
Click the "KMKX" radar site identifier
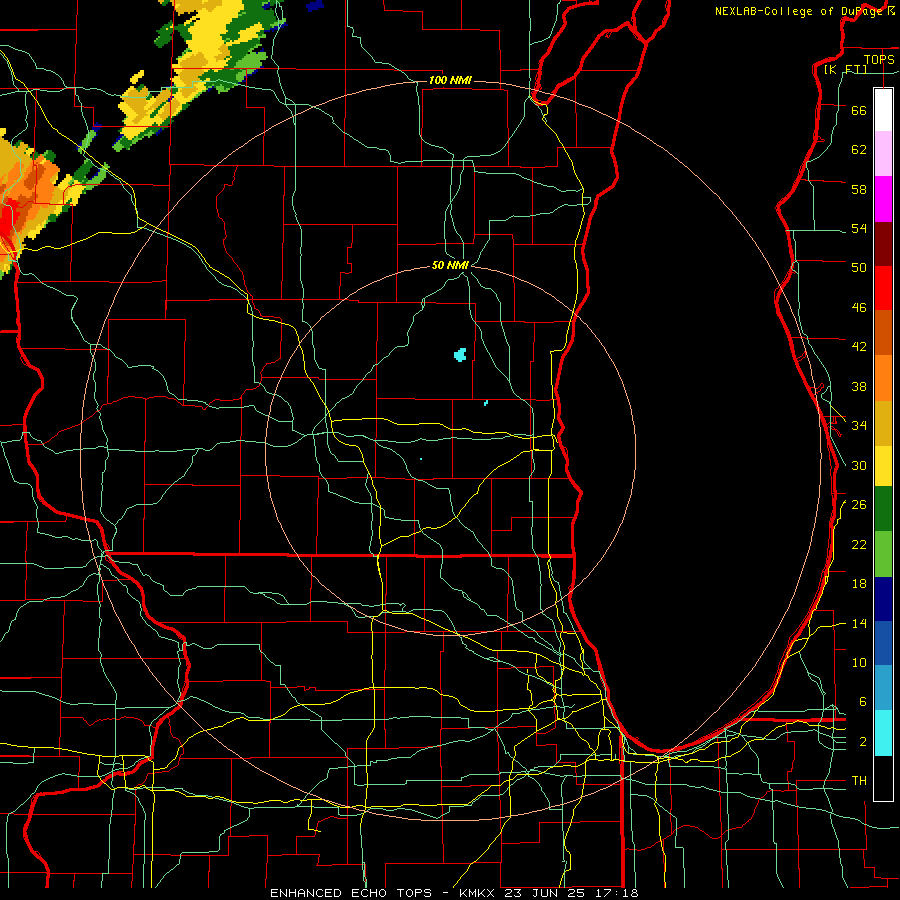point(476,893)
